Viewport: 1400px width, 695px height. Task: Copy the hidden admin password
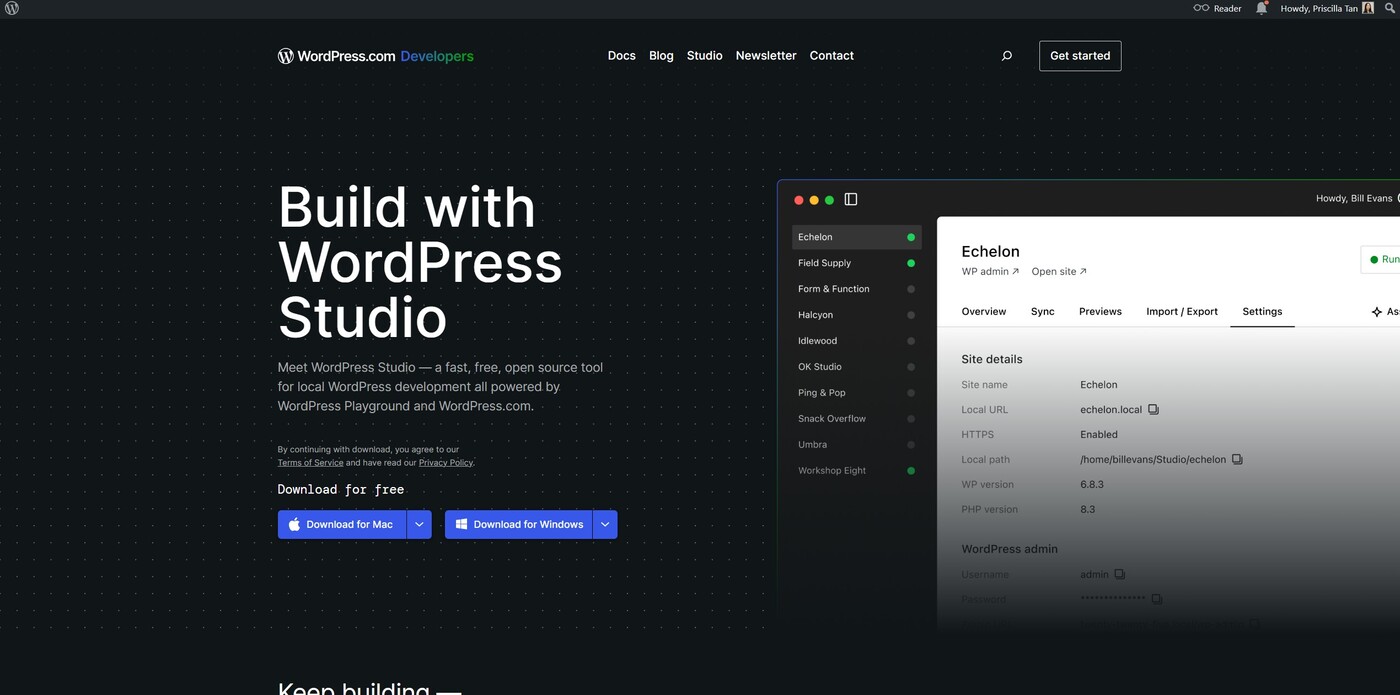(x=1156, y=598)
